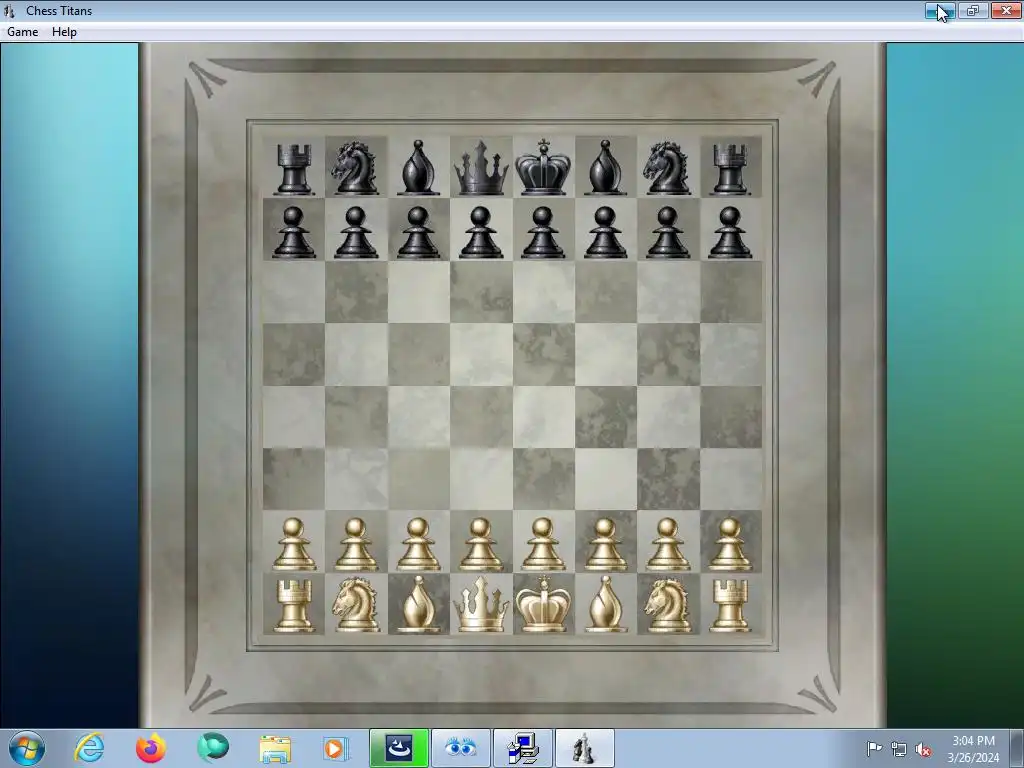Click the network tray icon

[x=899, y=750]
